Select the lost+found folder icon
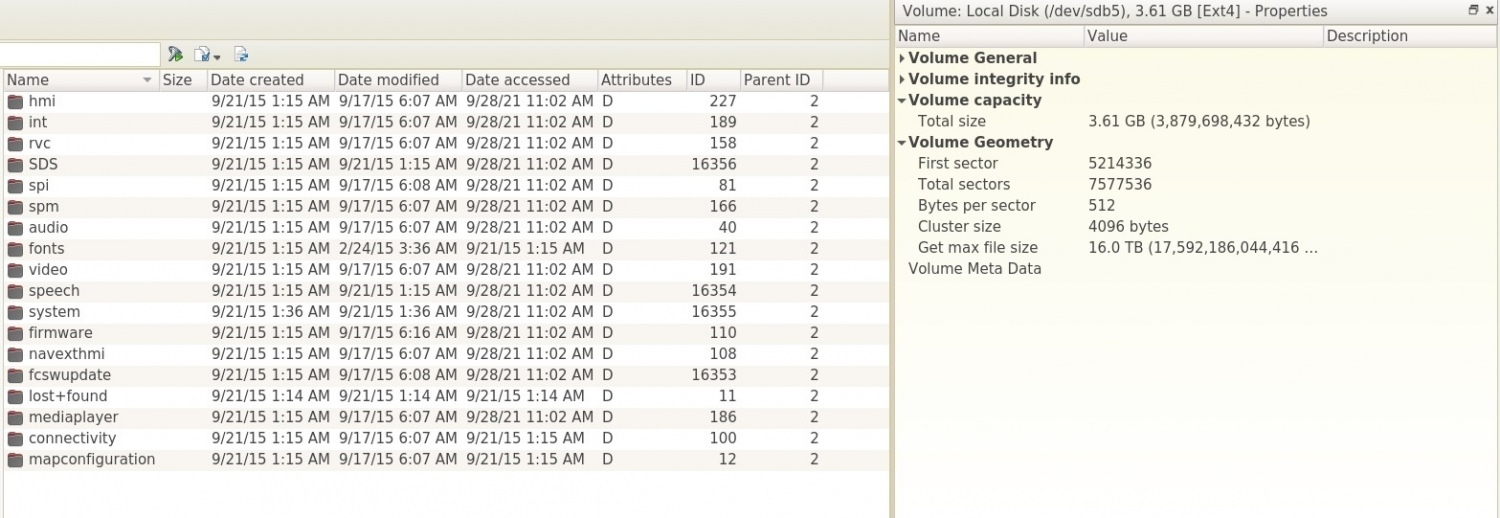Viewport: 1500px width, 518px height. pos(15,396)
